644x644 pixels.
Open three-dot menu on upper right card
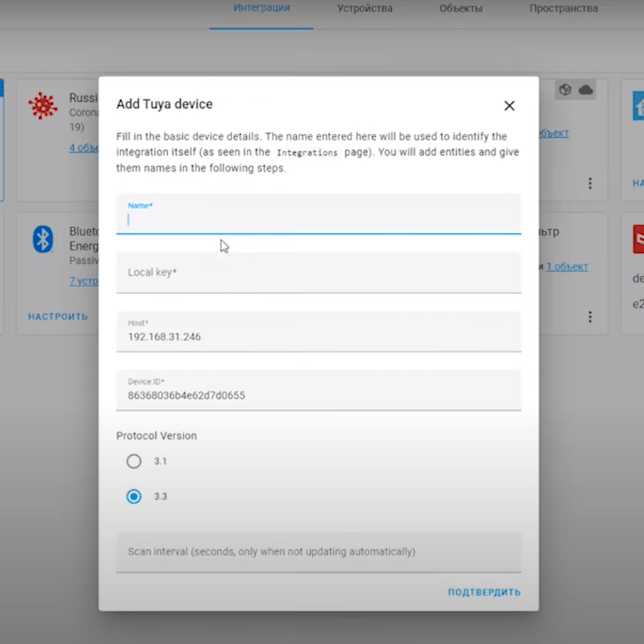coord(590,184)
